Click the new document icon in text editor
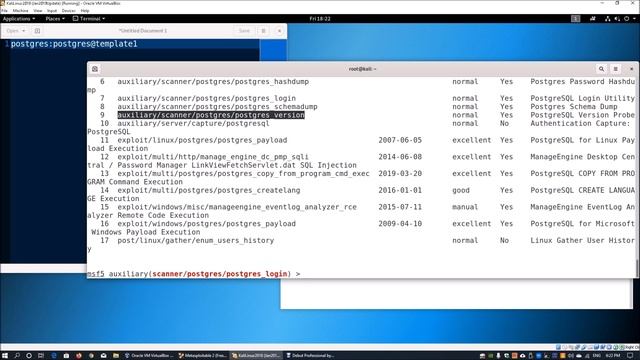This screenshot has height=360, width=640. click(x=37, y=31)
